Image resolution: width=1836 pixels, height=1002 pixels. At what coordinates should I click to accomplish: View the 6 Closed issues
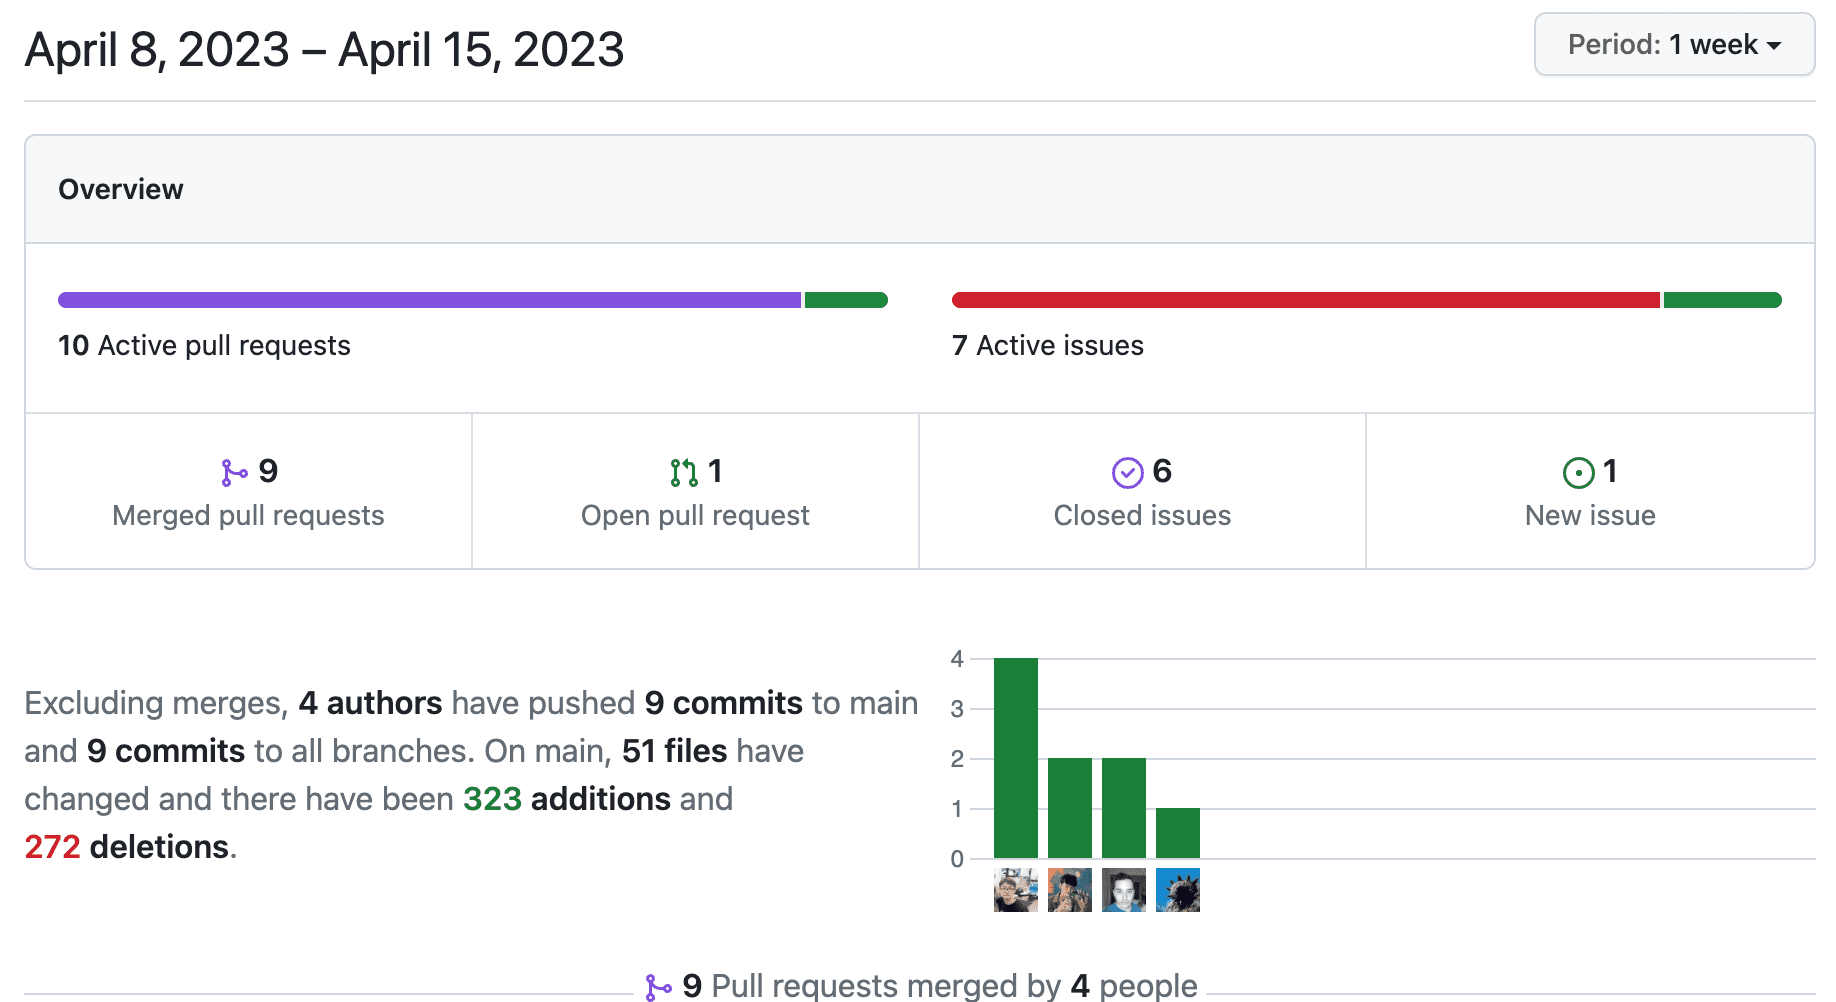pos(1142,492)
